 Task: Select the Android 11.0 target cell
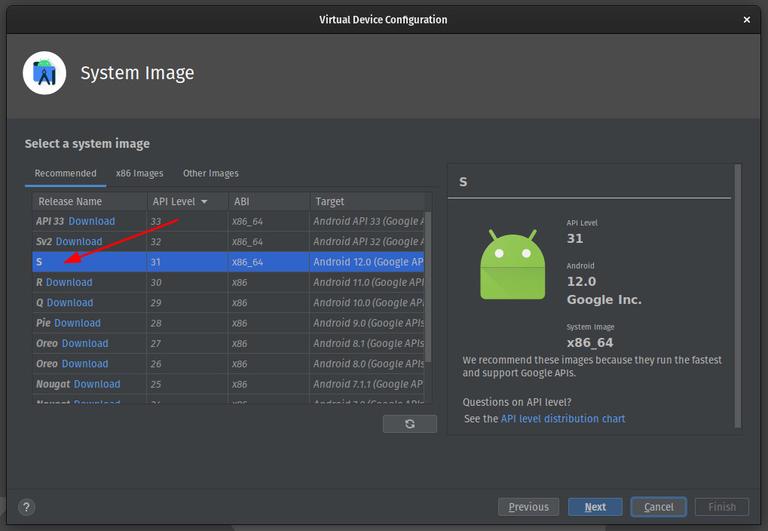(x=367, y=282)
